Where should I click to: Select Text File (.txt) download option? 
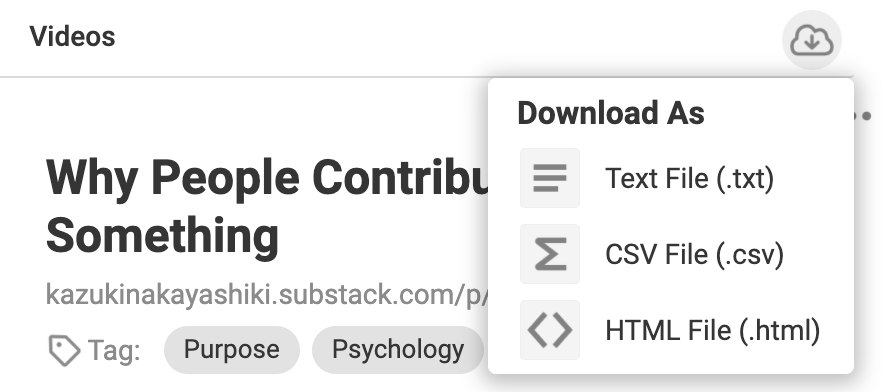click(x=670, y=178)
